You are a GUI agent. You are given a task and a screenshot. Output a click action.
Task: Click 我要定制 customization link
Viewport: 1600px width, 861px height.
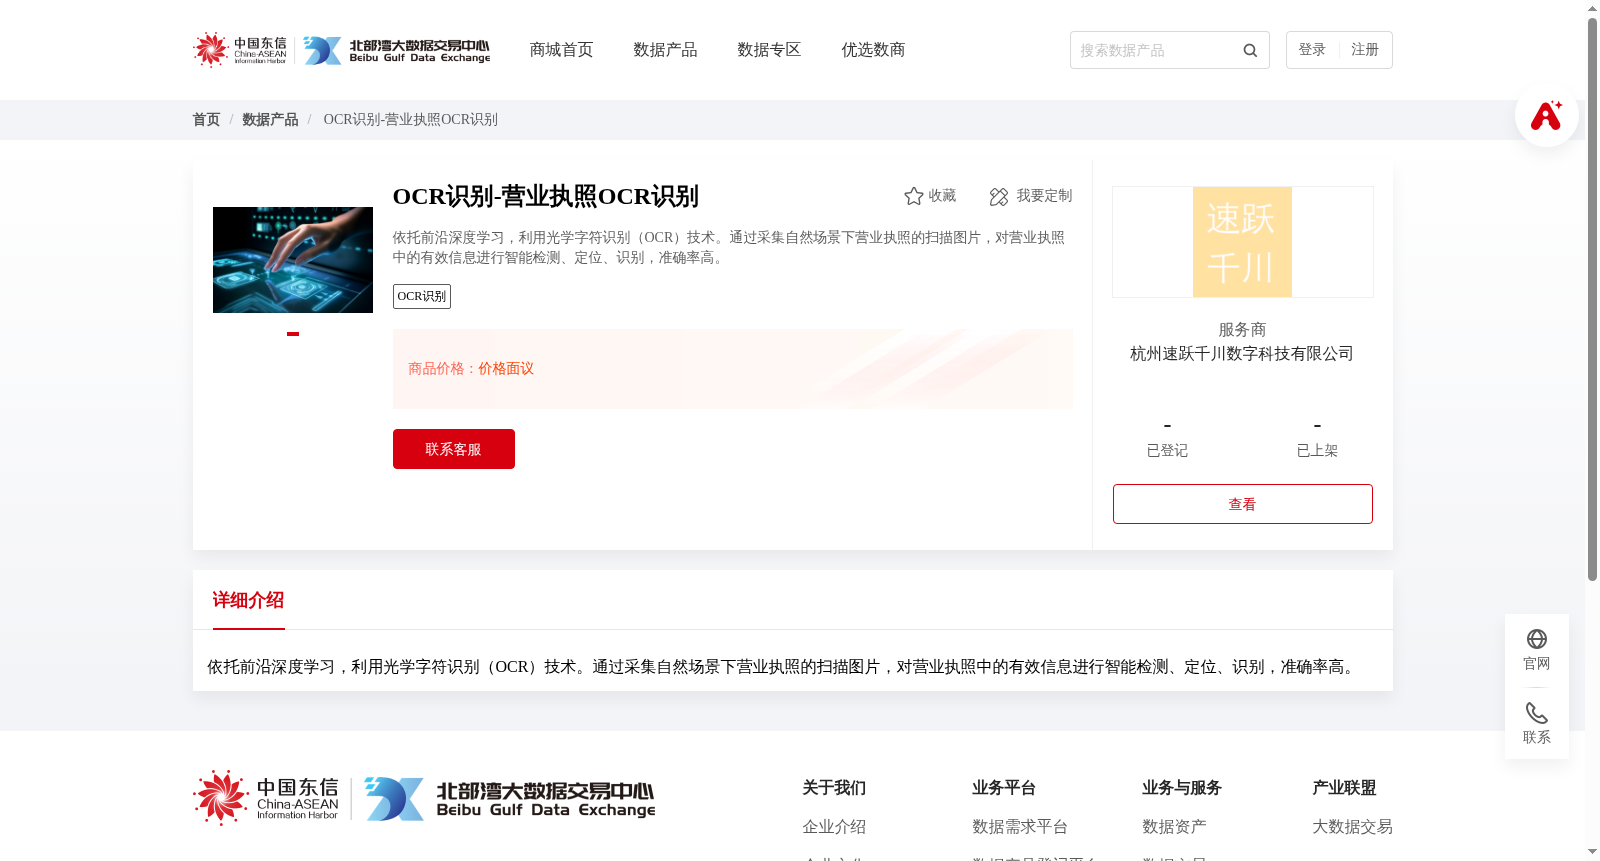tap(1044, 196)
